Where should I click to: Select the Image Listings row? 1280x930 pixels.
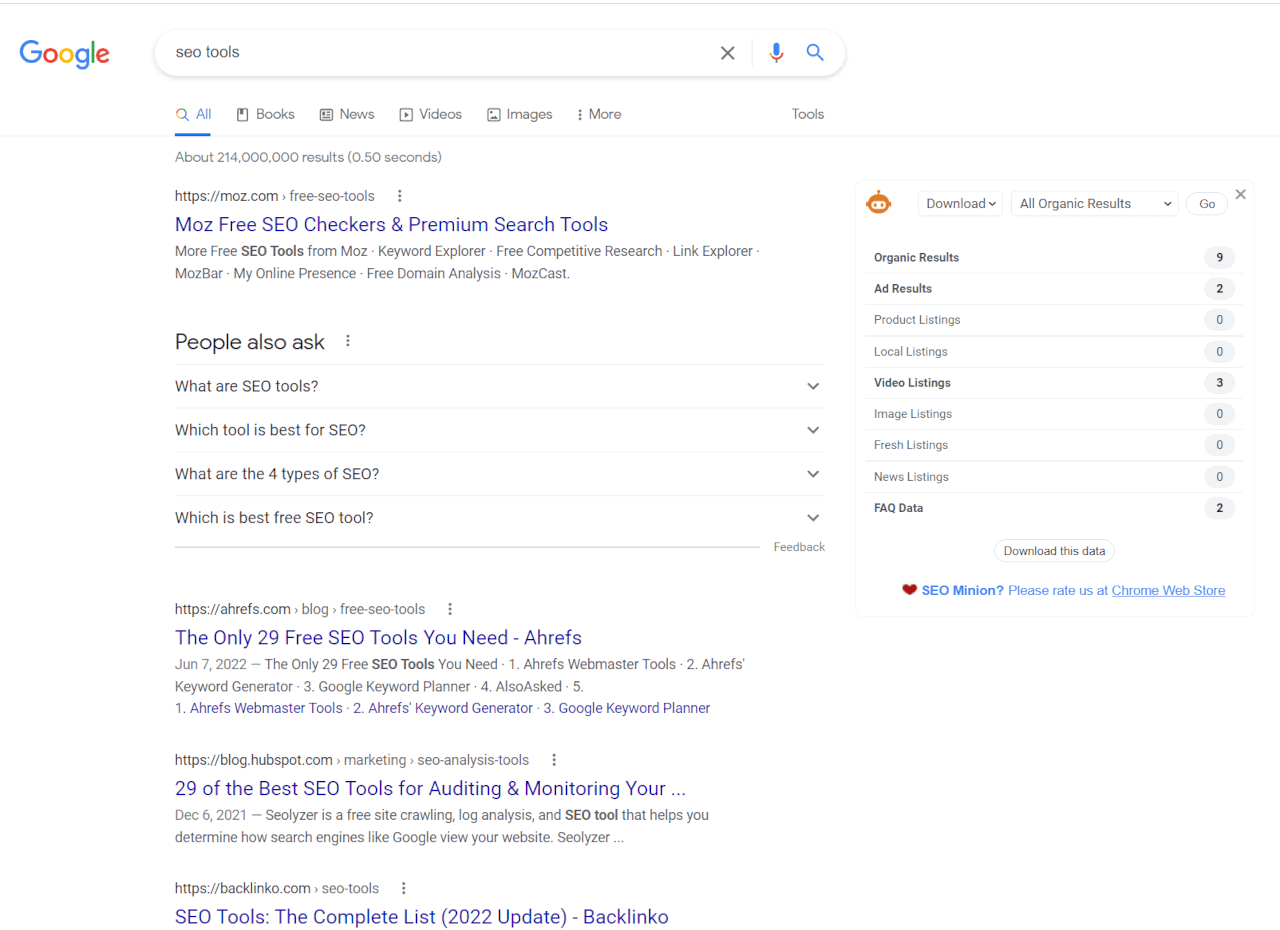tap(1054, 414)
